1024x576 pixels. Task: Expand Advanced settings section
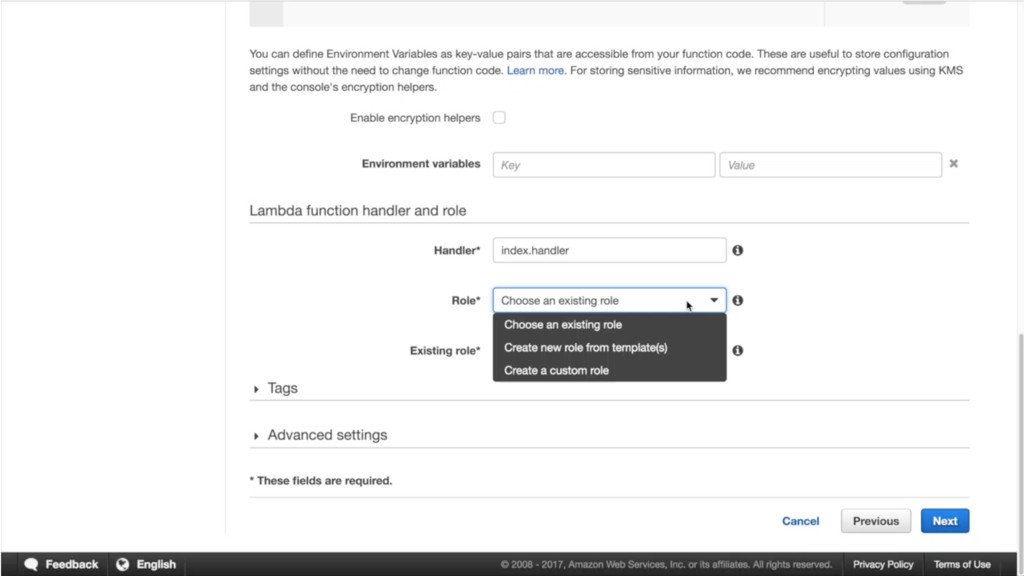[x=257, y=436]
